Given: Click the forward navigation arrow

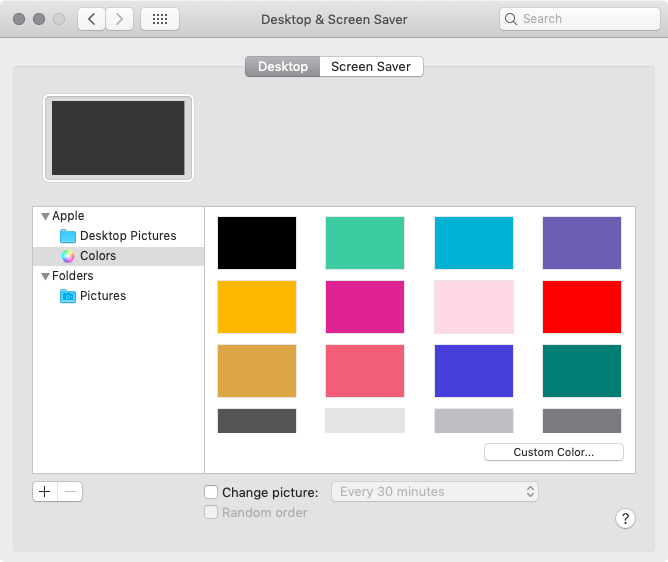Looking at the screenshot, I should click(x=120, y=19).
